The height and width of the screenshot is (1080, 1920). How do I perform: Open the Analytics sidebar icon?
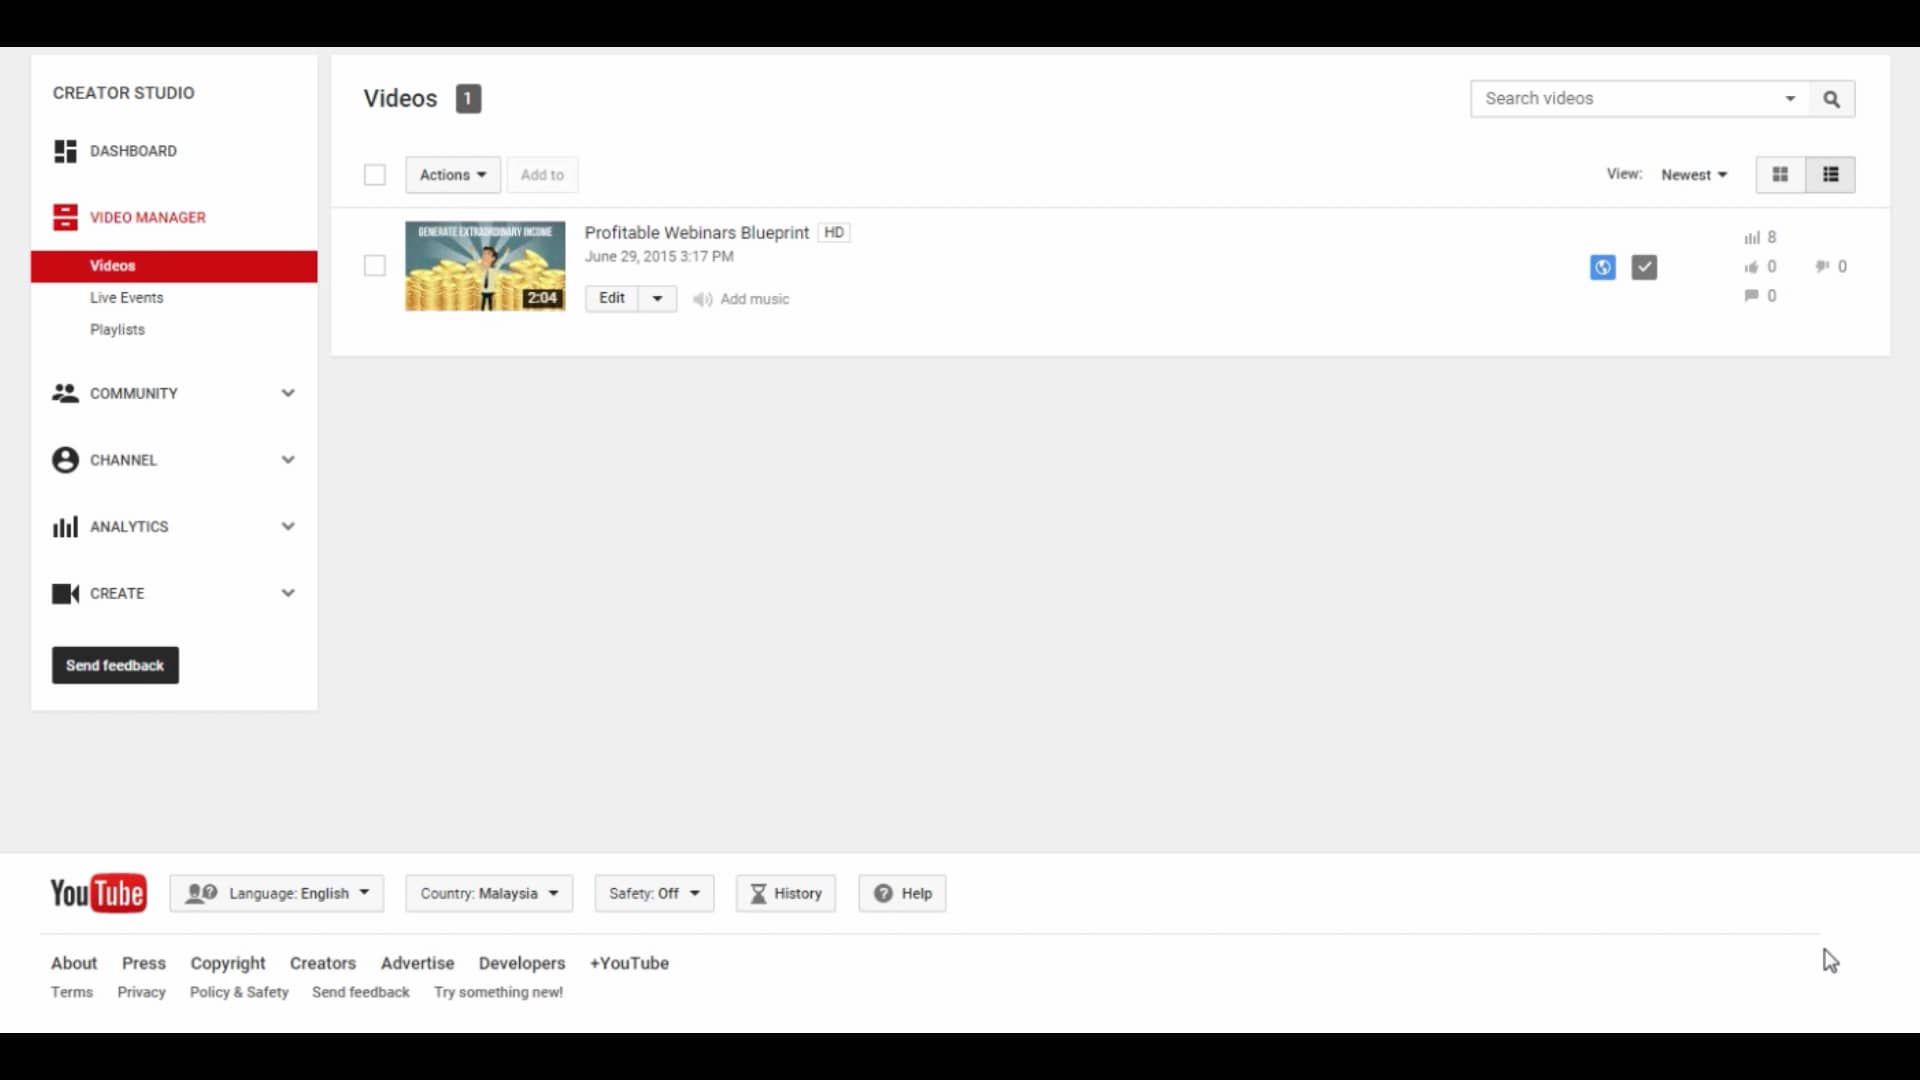[x=65, y=526]
